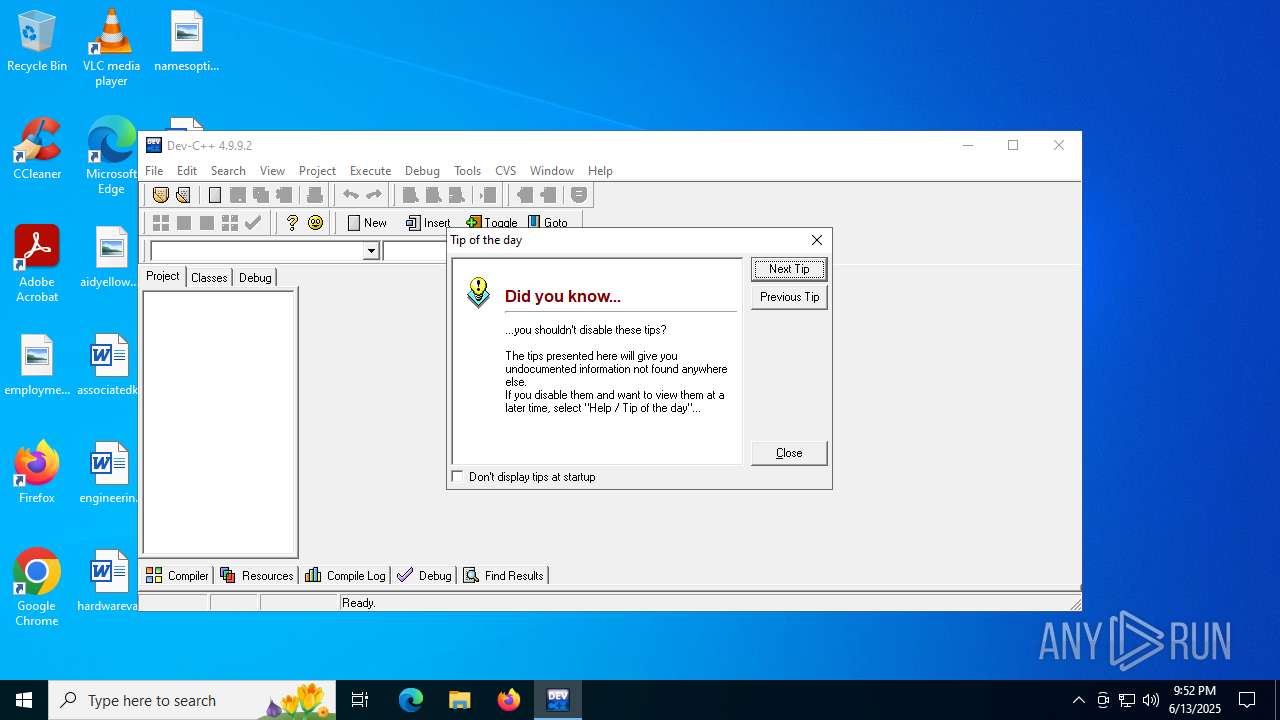Click the white blank page toolbar icon
Image resolution: width=1280 pixels, height=720 pixels.
click(x=214, y=195)
